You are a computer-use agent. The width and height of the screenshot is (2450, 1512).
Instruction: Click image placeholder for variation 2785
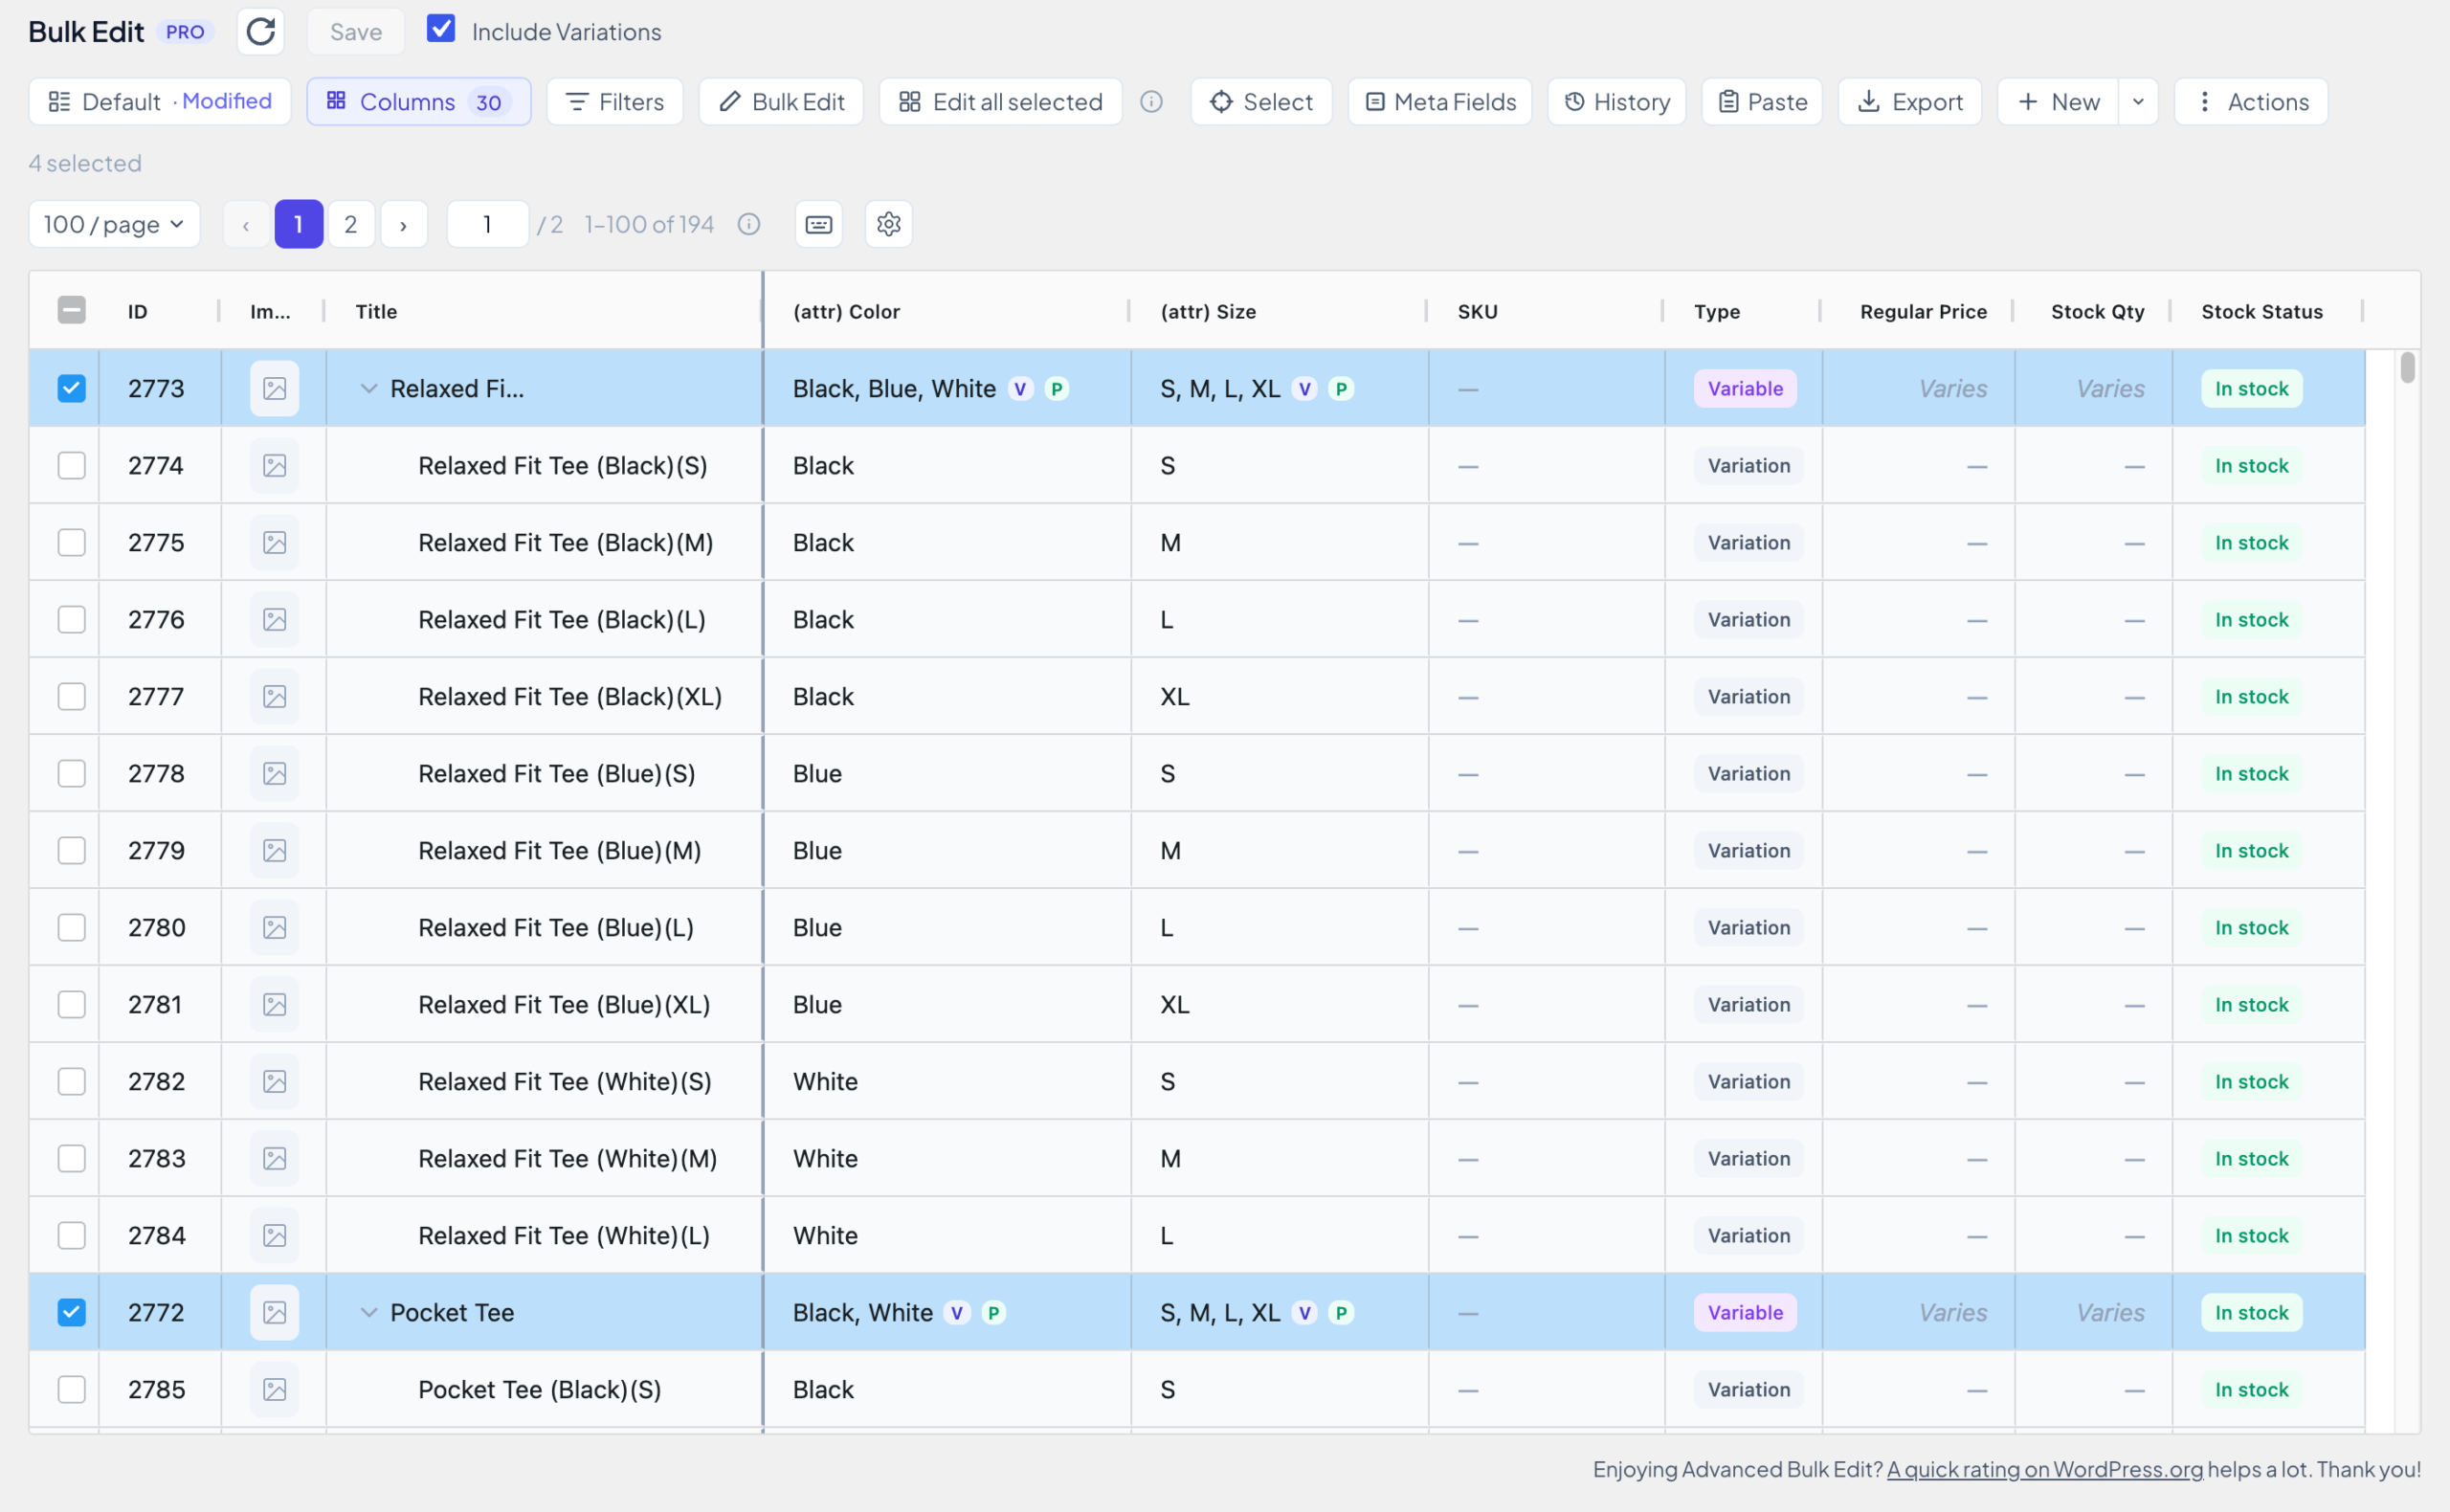[x=274, y=1389]
